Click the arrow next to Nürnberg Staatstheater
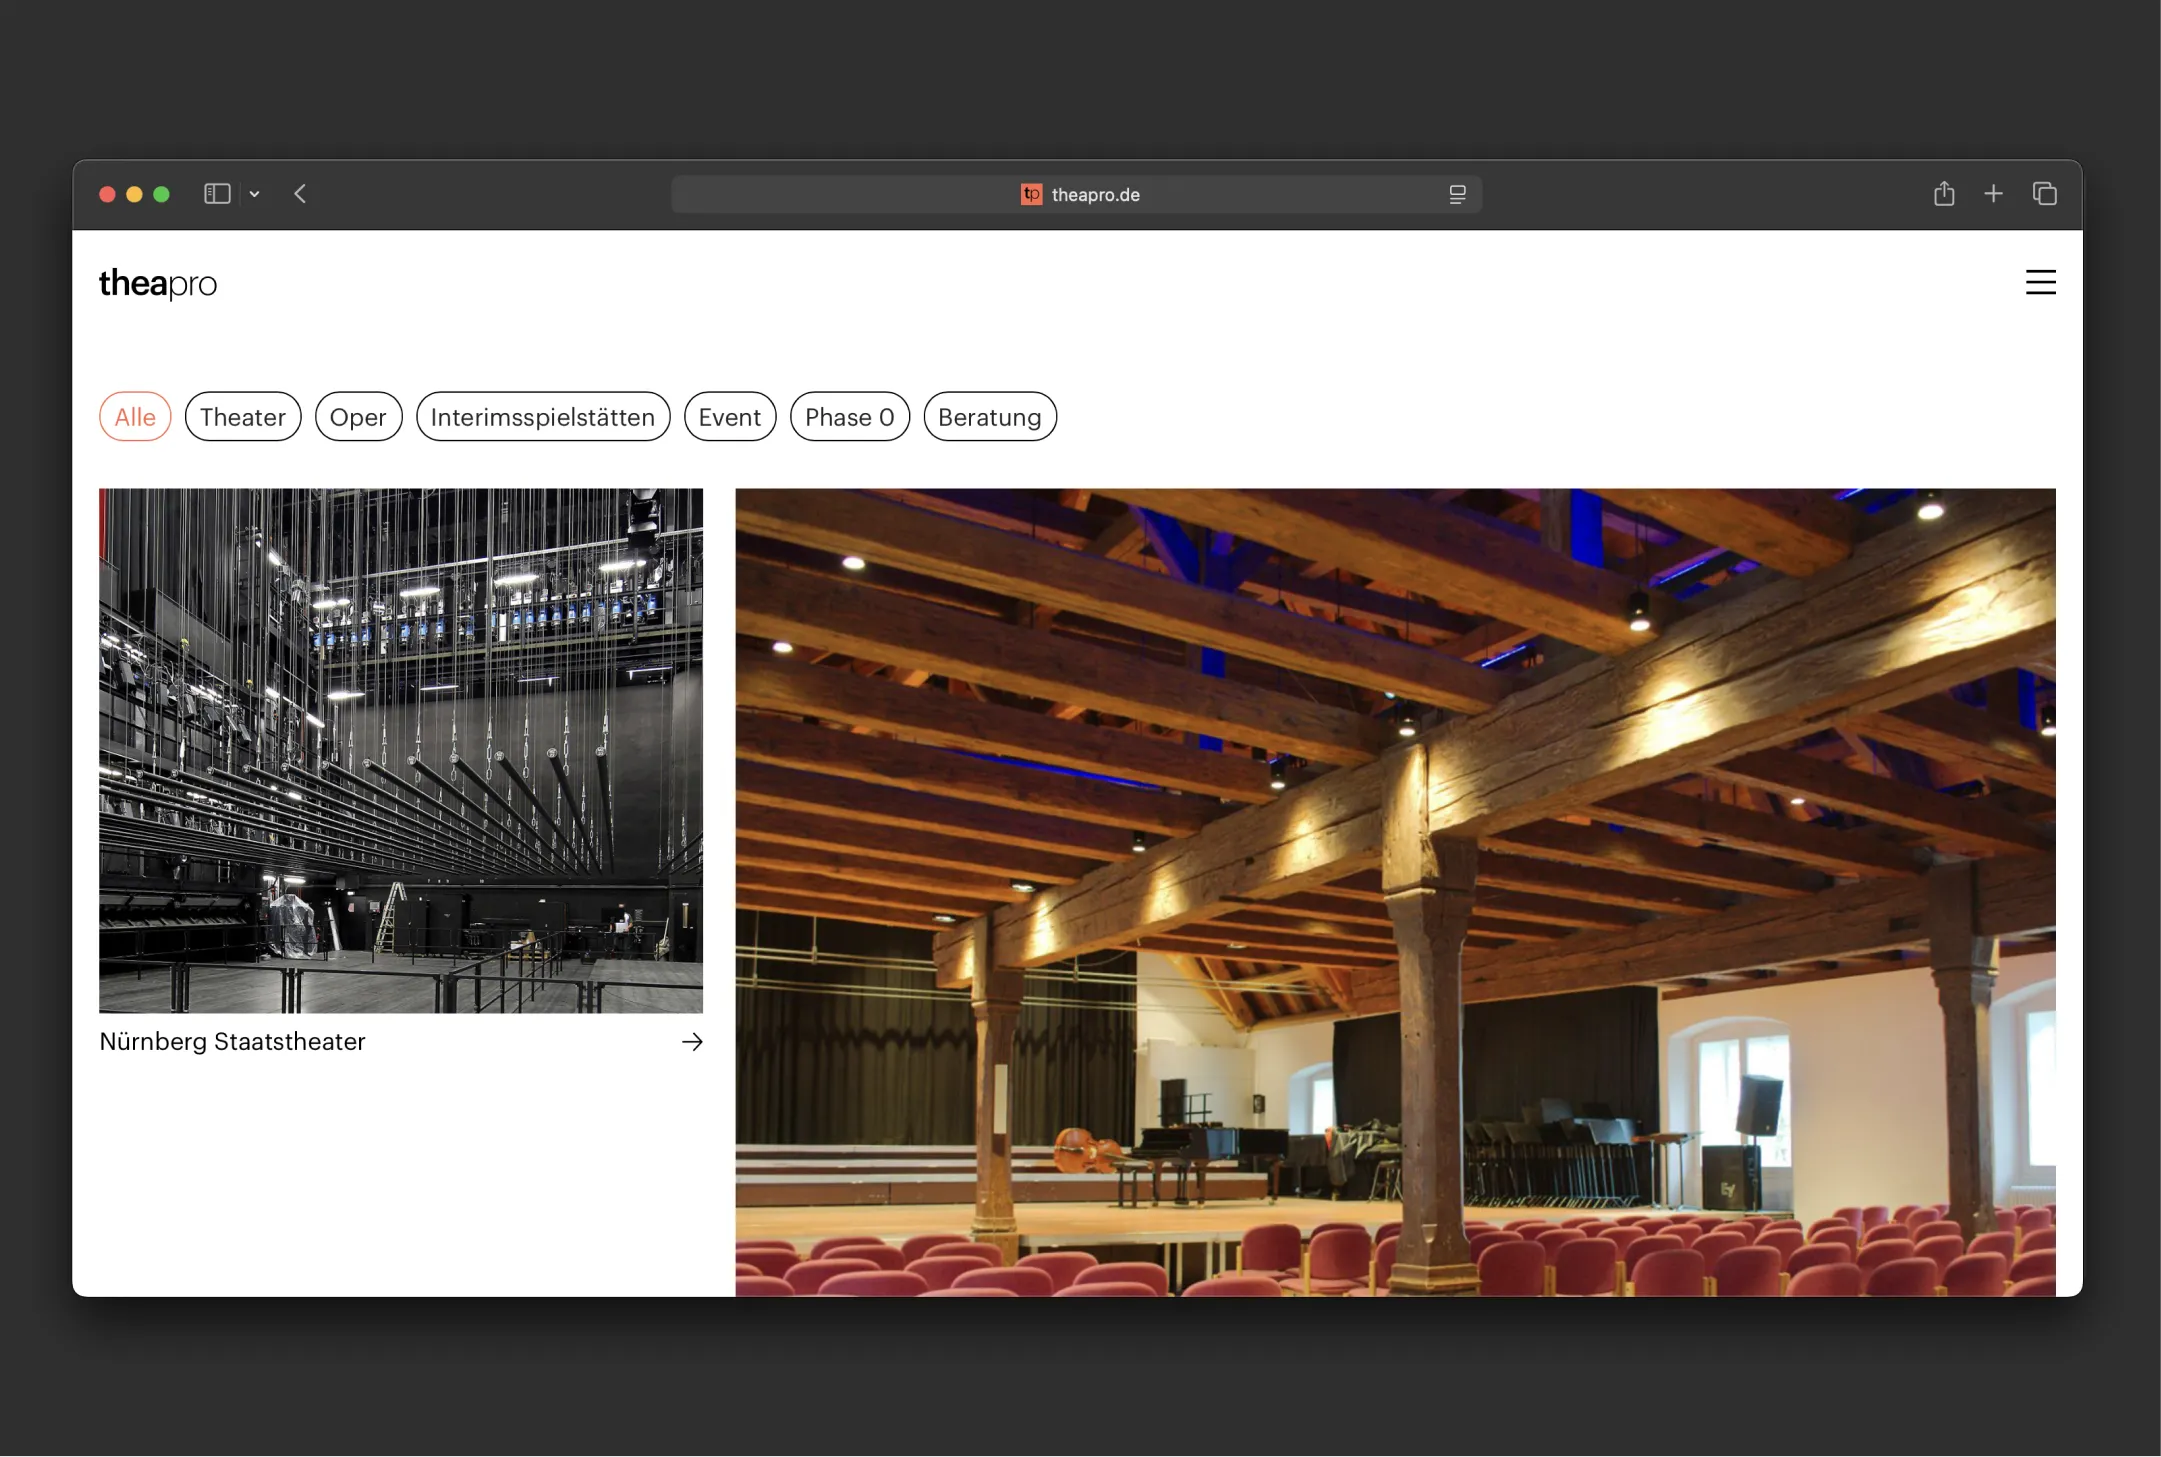This screenshot has height=1457, width=2161. 692,1041
